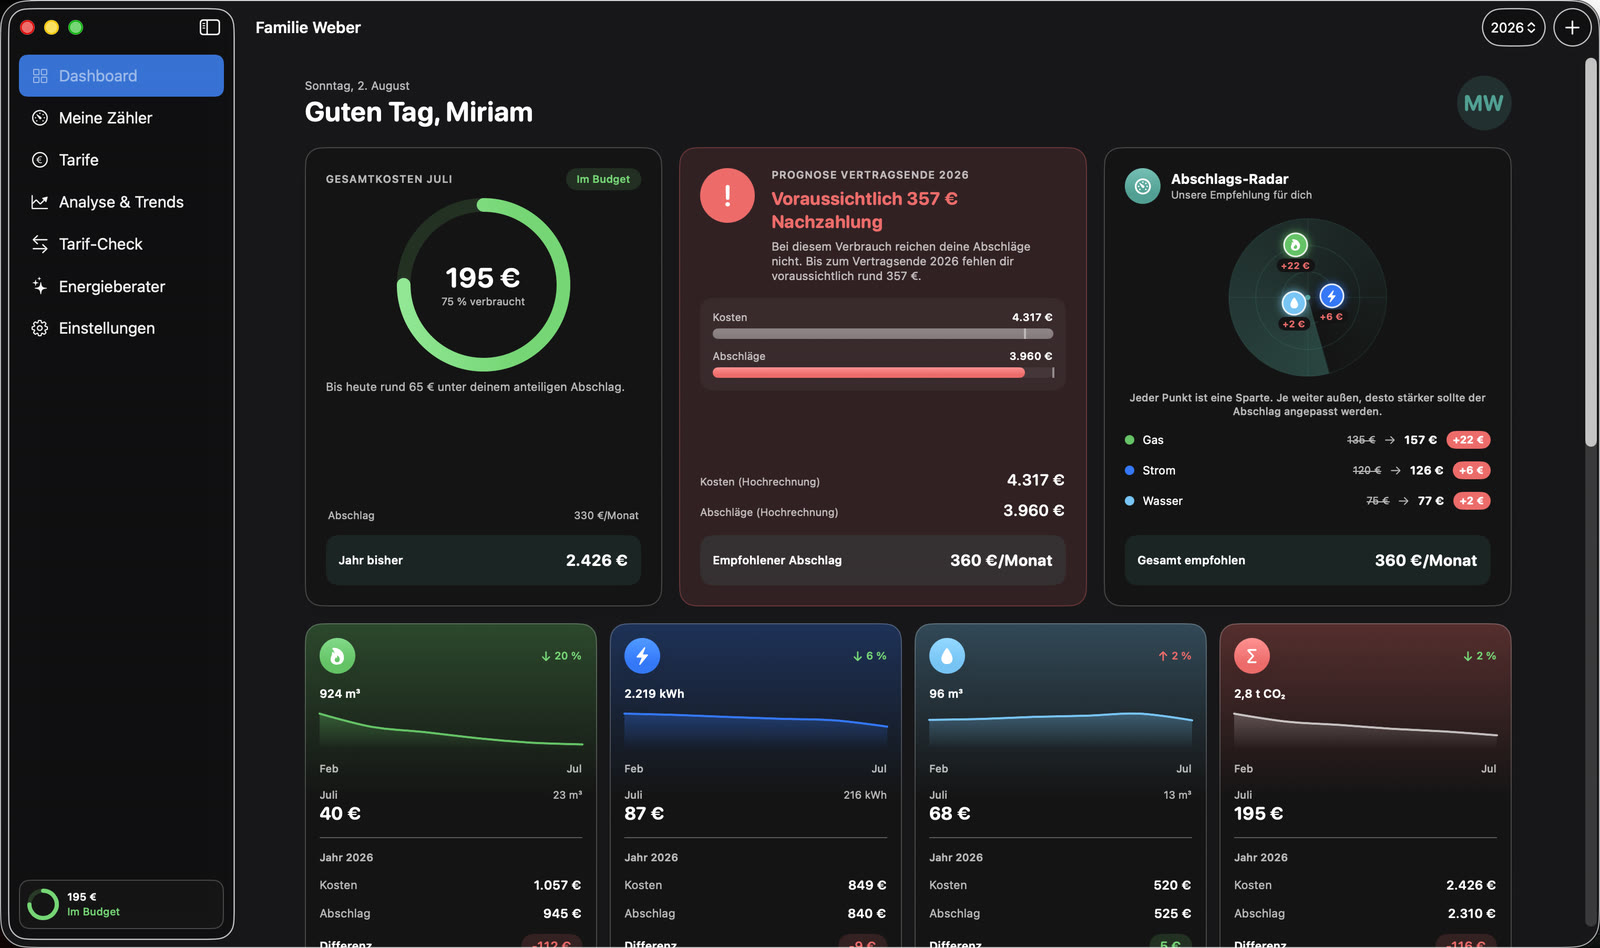Click the Kosten progress bar
1600x948 pixels.
tap(883, 334)
